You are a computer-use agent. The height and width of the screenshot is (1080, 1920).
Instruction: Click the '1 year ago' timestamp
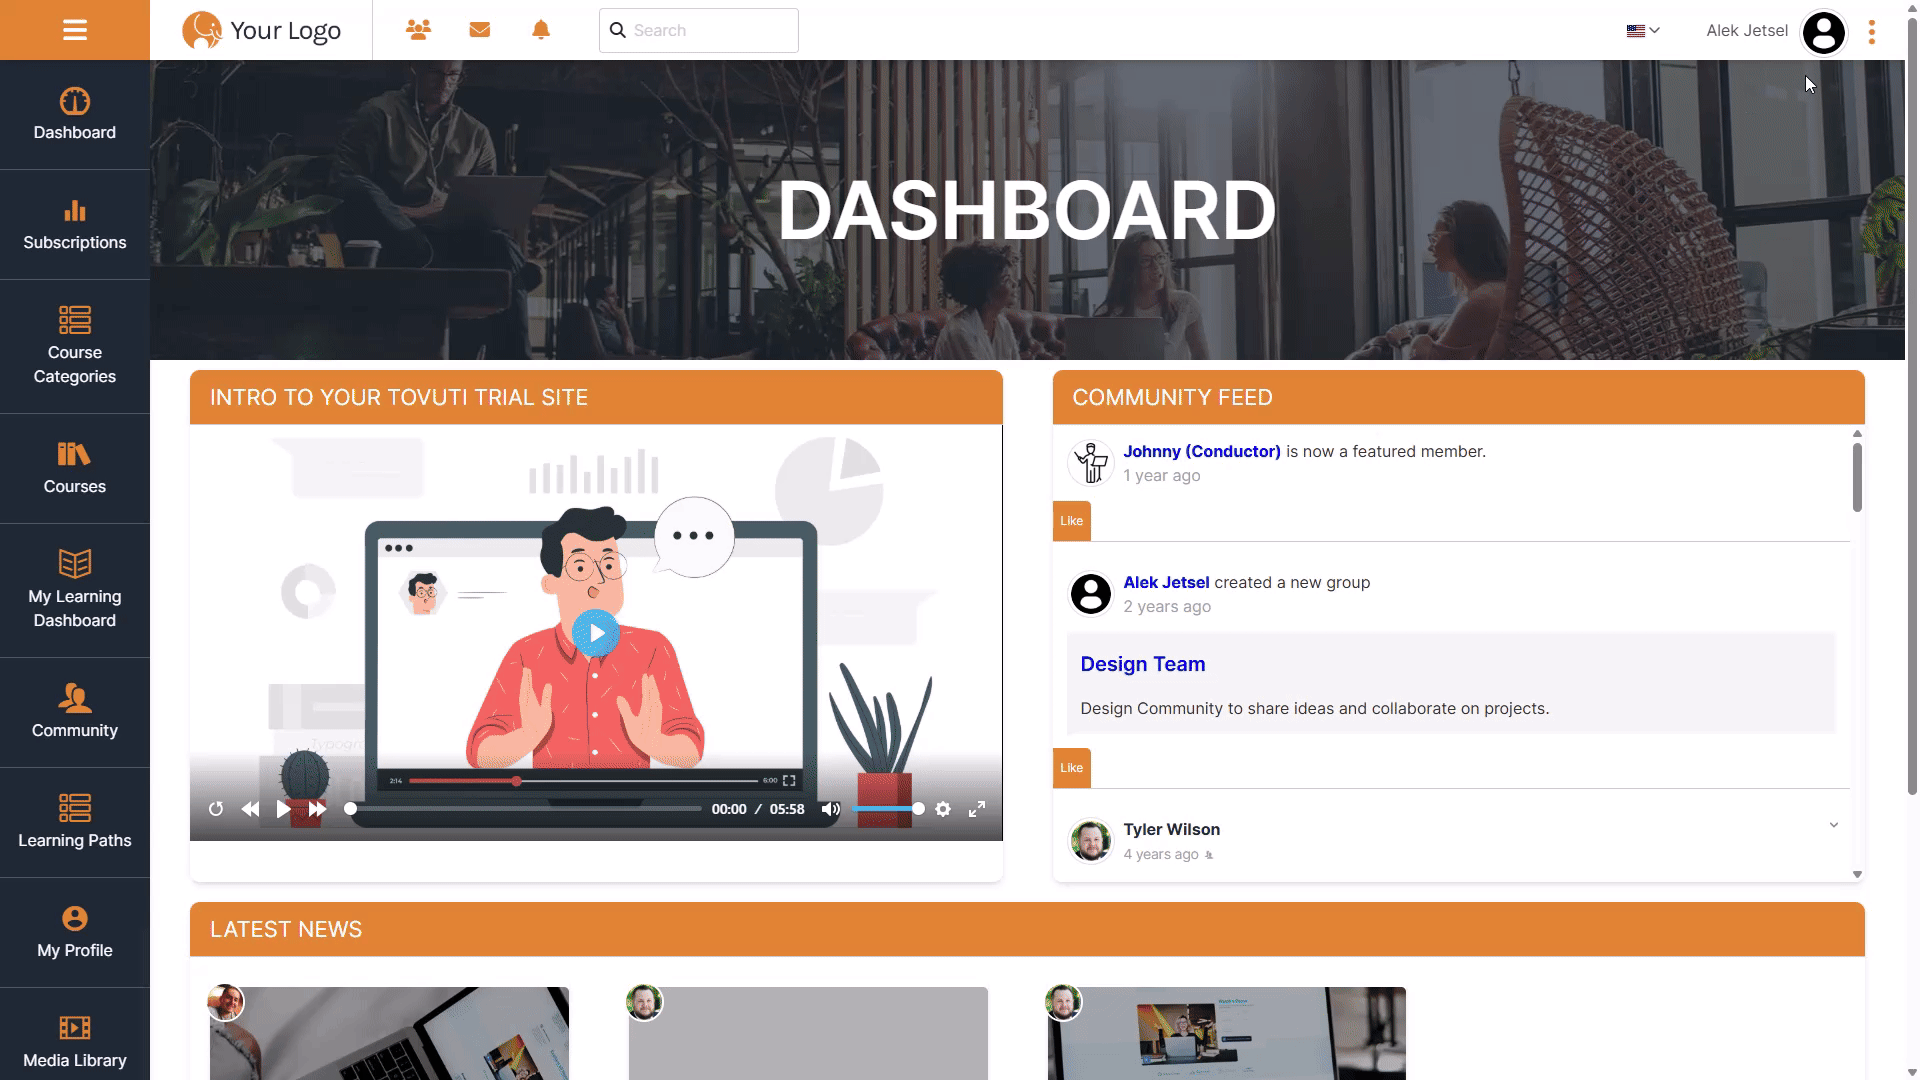1161,476
